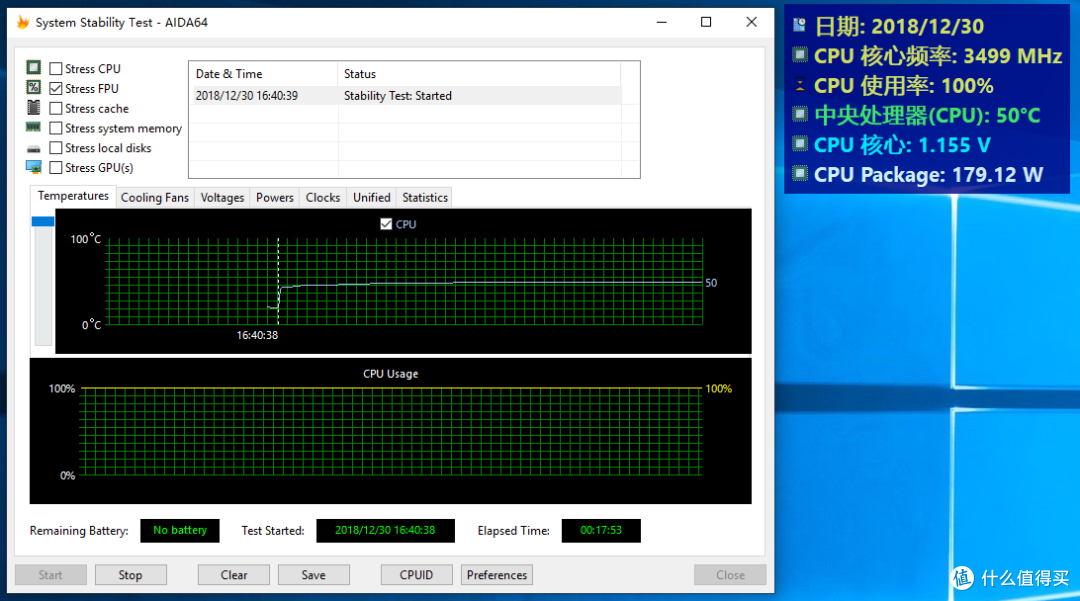This screenshot has width=1080, height=601.
Task: Click the percent icon beside Stress FPU
Action: coord(33,87)
